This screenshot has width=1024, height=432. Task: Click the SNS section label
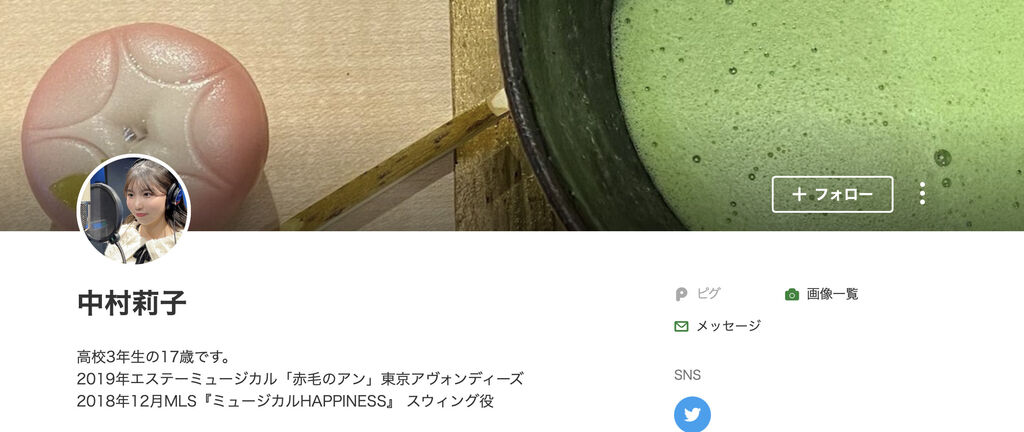687,375
